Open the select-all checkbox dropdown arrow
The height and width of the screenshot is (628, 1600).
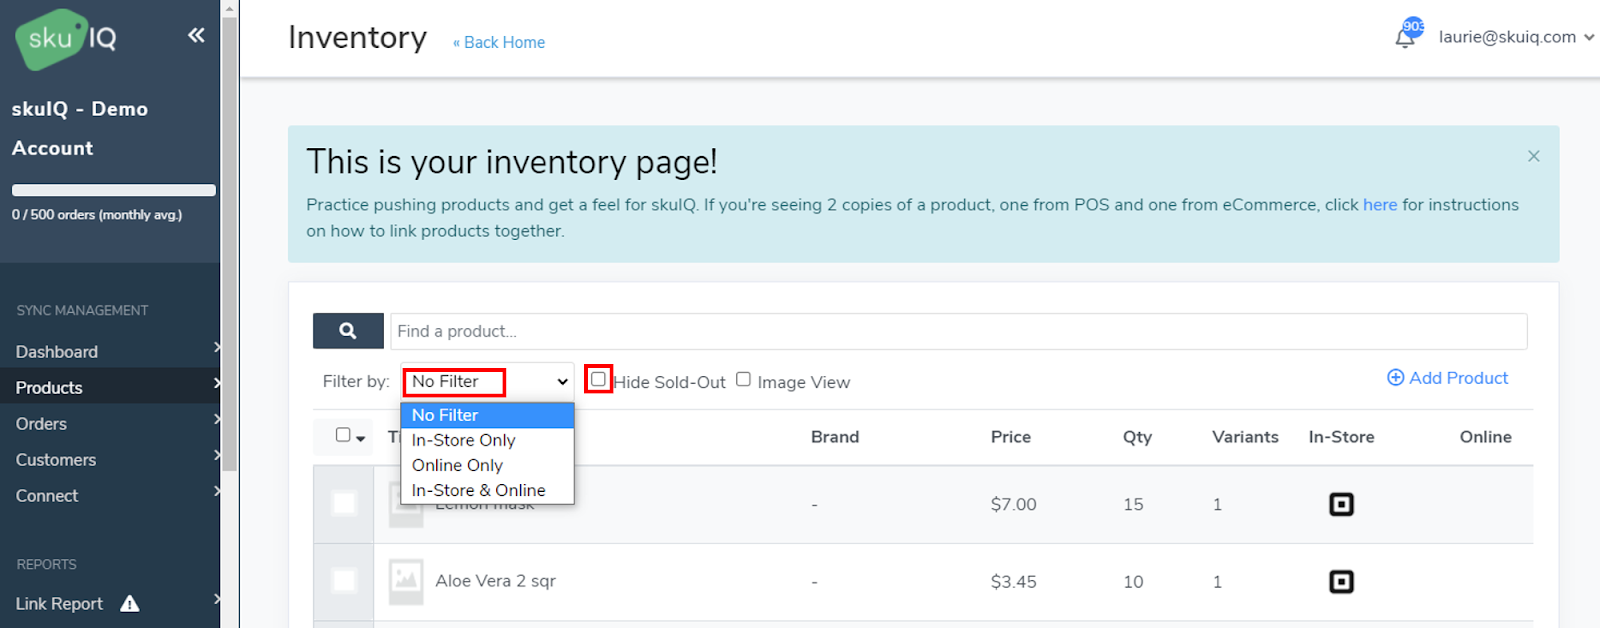pyautogui.click(x=361, y=438)
